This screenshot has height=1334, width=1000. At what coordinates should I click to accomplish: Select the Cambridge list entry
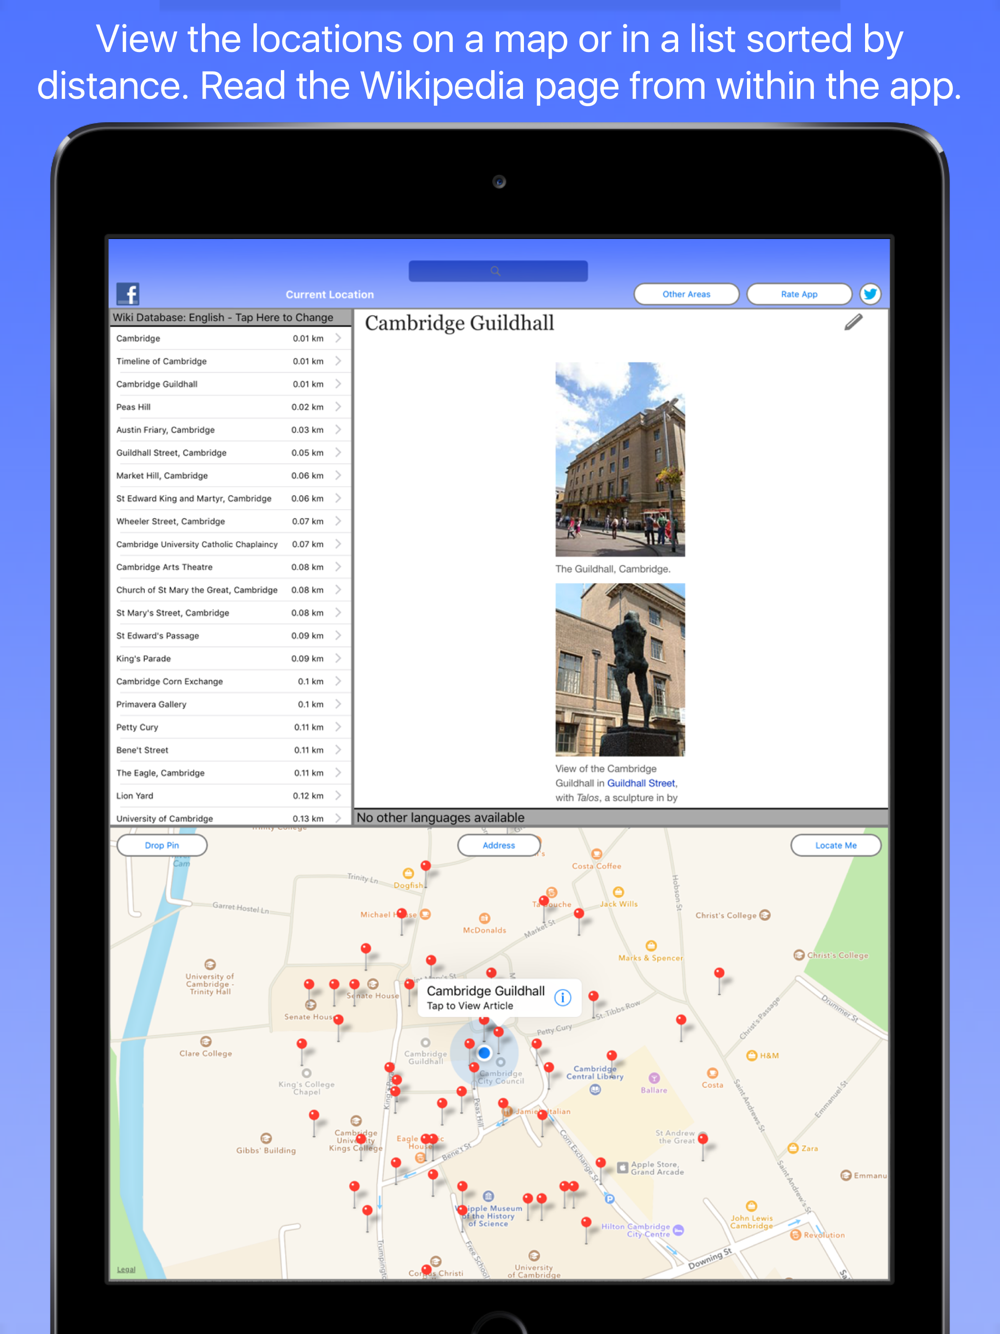click(230, 338)
